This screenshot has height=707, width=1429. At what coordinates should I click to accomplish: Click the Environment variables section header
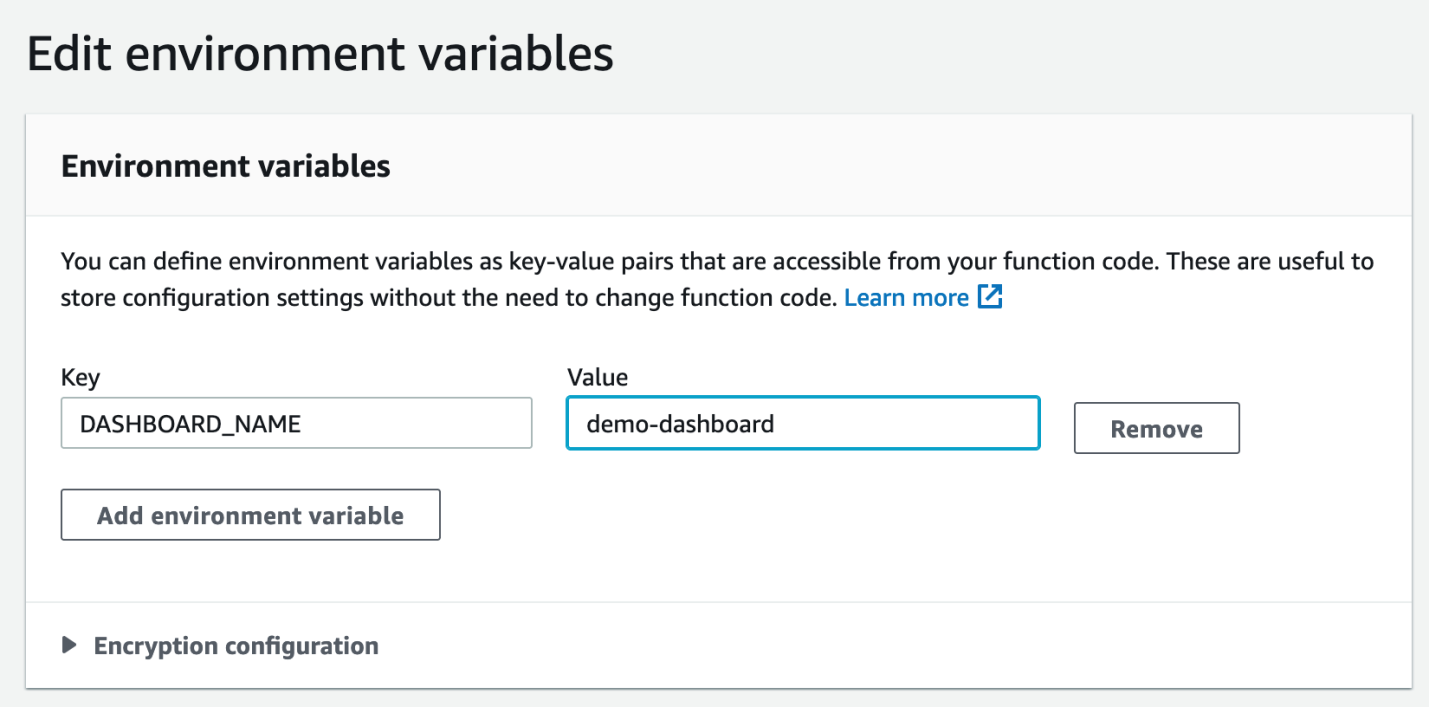point(224,166)
